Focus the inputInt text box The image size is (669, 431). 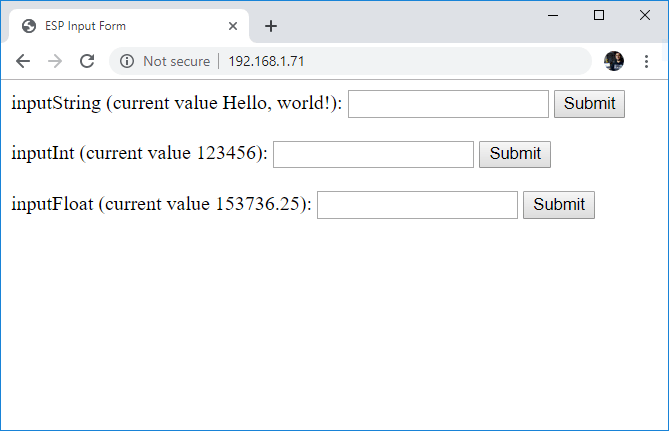point(373,154)
